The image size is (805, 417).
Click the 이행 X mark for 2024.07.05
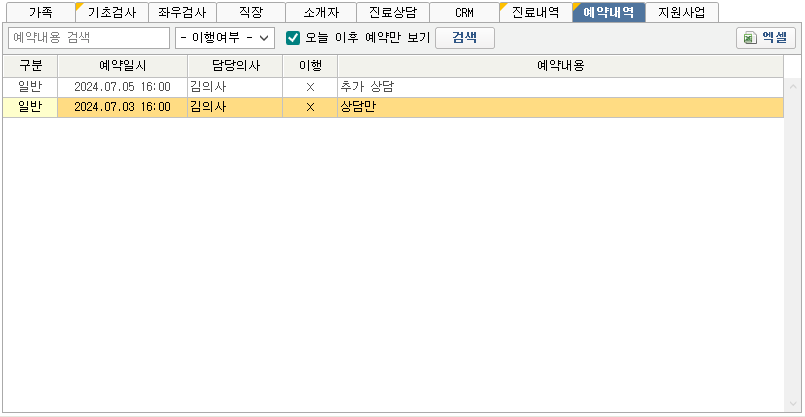pos(310,87)
